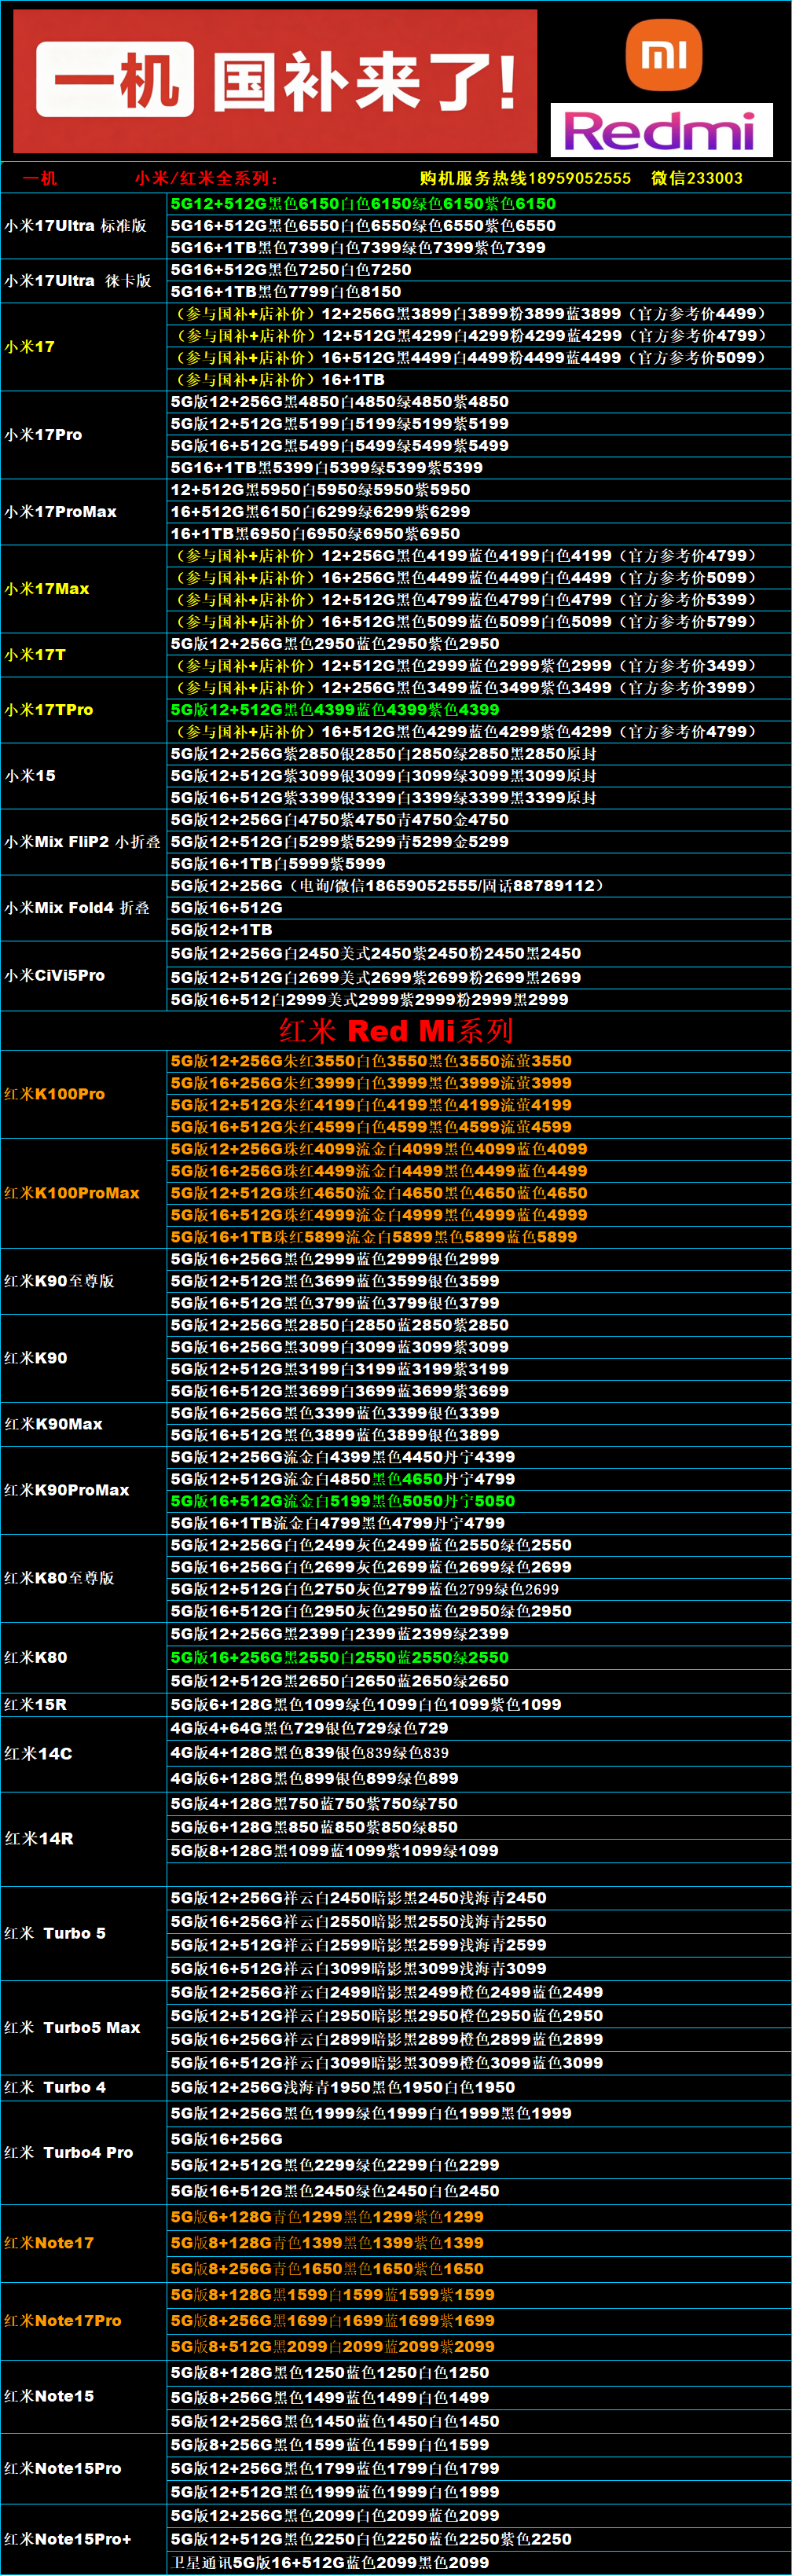
Task: Select the row '5G版6+128G黑色1099绿色1099白色1099紫色1099'
Action: pyautogui.click(x=479, y=1705)
